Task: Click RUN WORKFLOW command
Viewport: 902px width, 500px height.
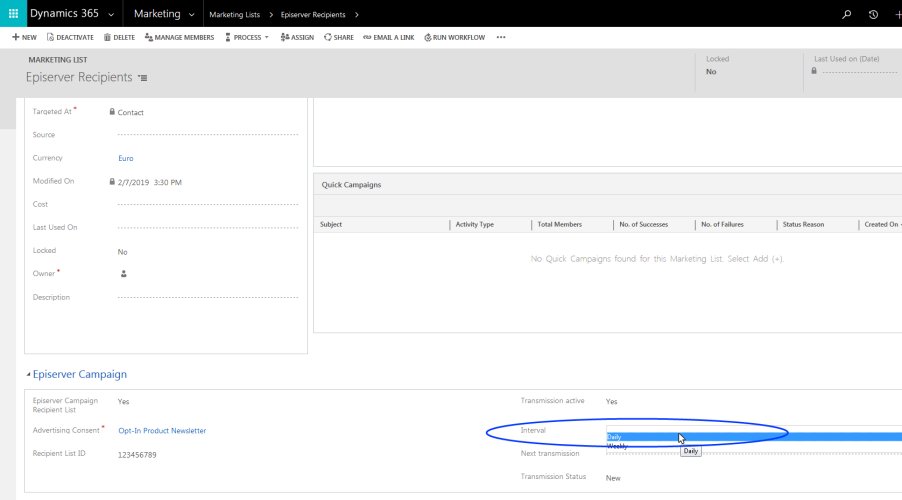Action: 455,37
